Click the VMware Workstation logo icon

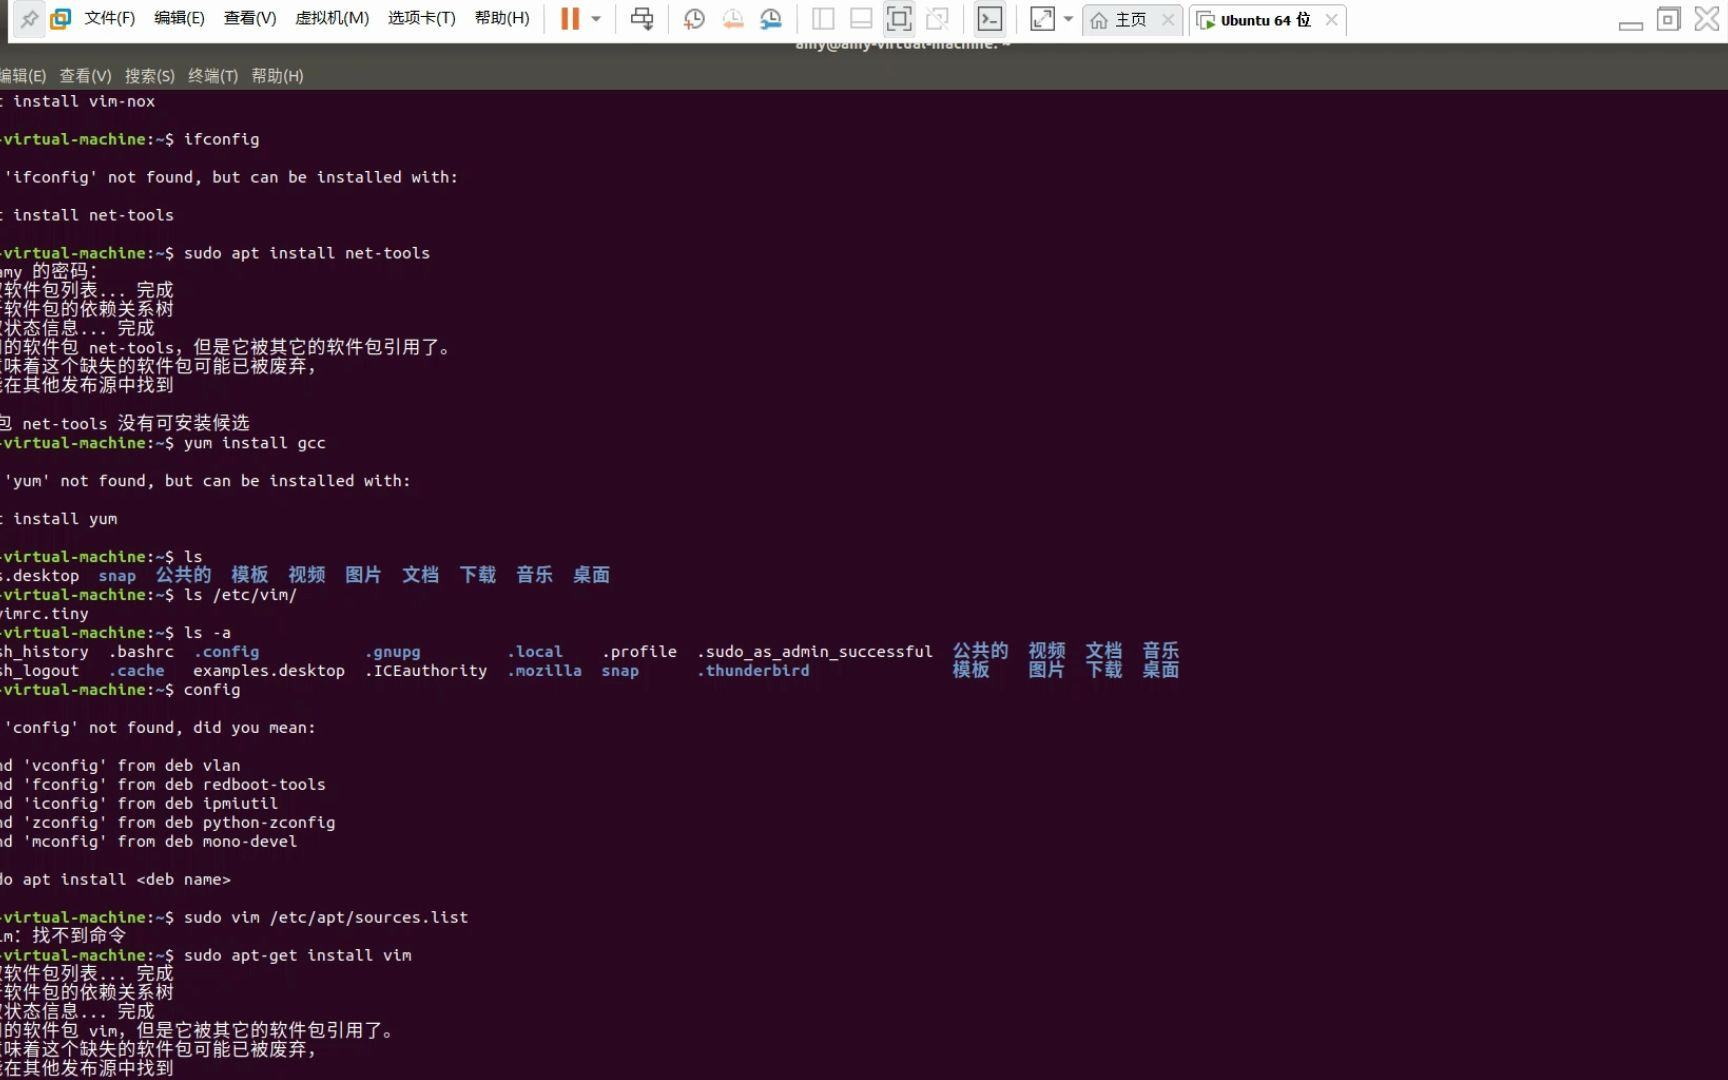[61, 19]
